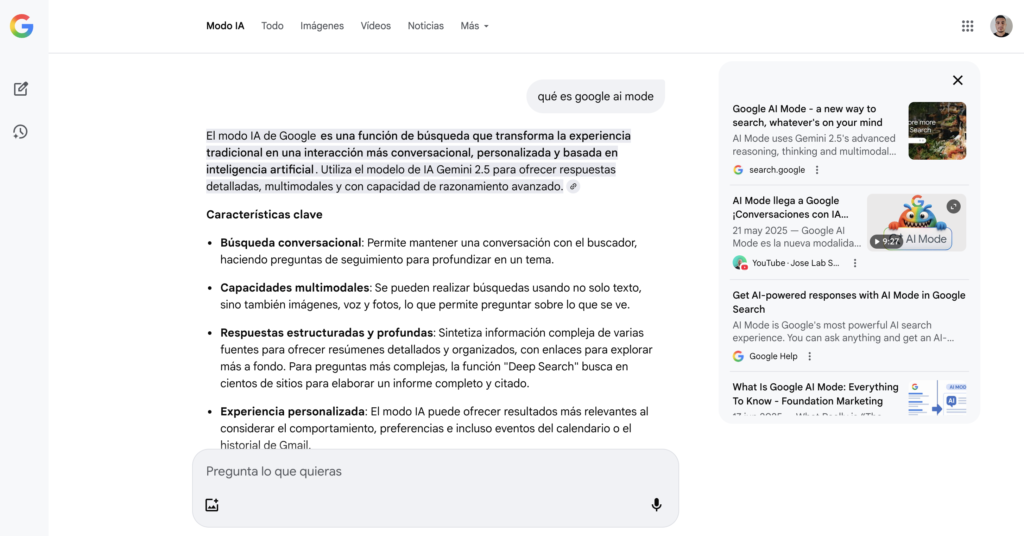Click the Google logo in the sidebar
Image resolution: width=1024 pixels, height=536 pixels.
pyautogui.click(x=22, y=26)
